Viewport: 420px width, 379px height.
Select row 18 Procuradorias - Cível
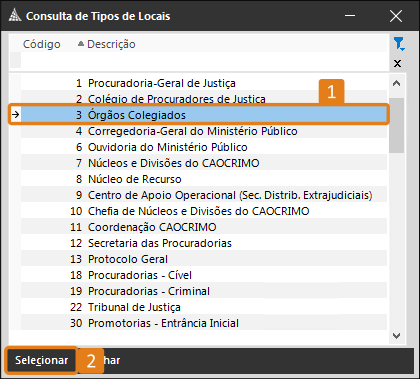204,275
